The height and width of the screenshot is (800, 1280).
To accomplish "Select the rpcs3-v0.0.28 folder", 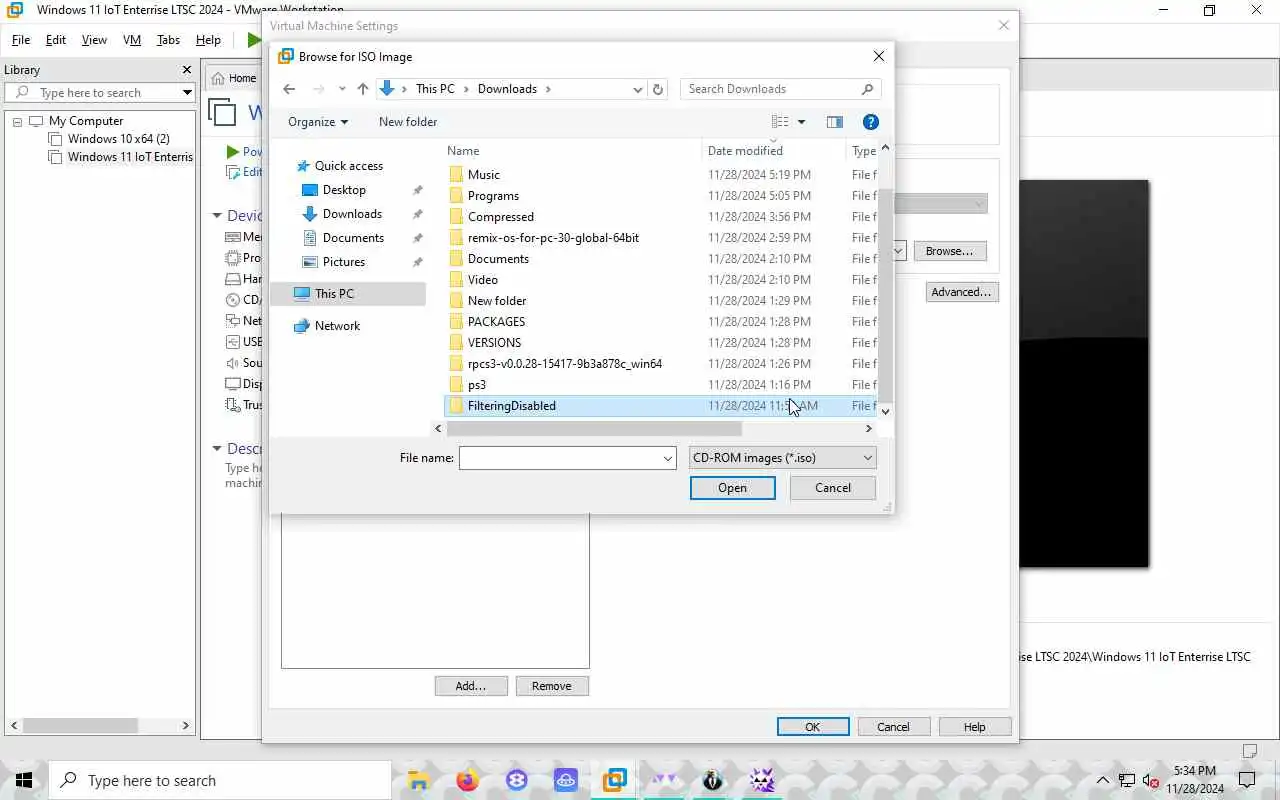I will click(x=564, y=364).
